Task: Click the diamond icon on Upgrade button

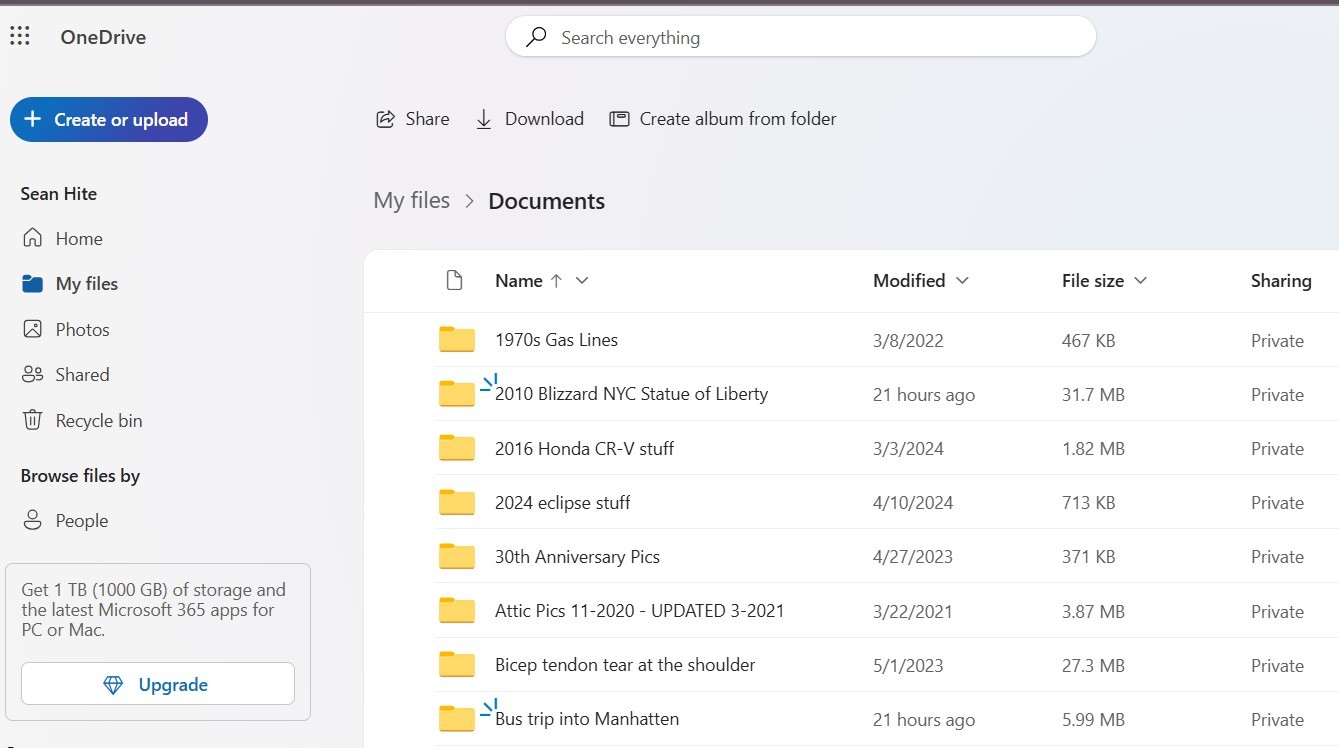Action: 114,685
